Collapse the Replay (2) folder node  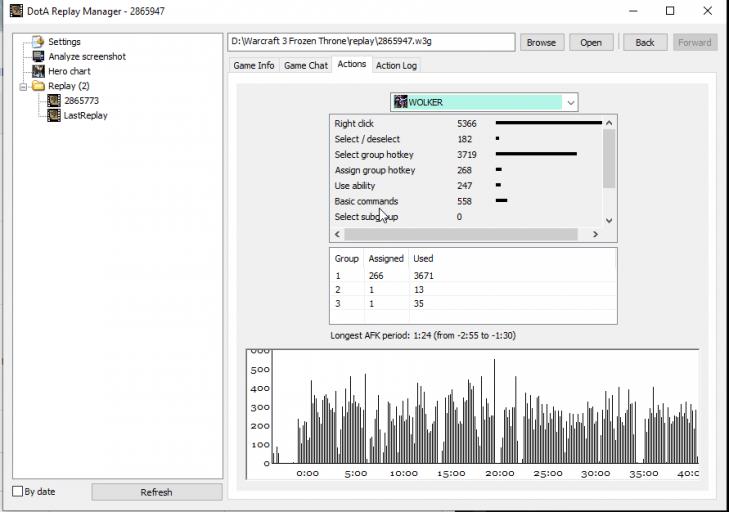pyautogui.click(x=23, y=86)
